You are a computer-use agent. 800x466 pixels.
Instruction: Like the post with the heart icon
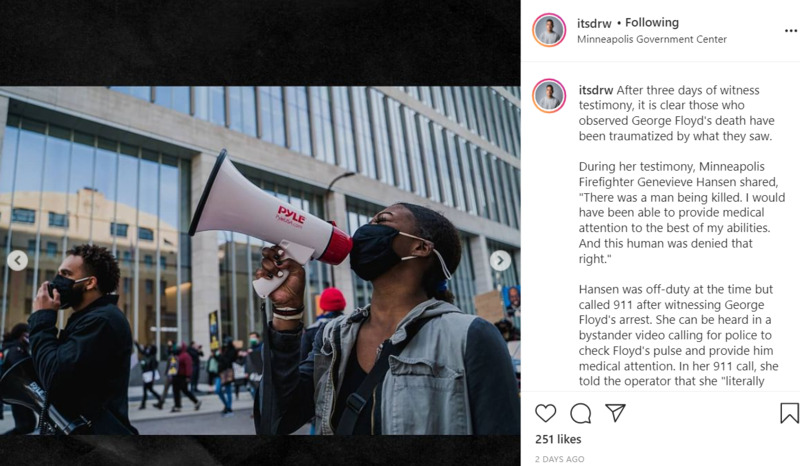point(545,413)
